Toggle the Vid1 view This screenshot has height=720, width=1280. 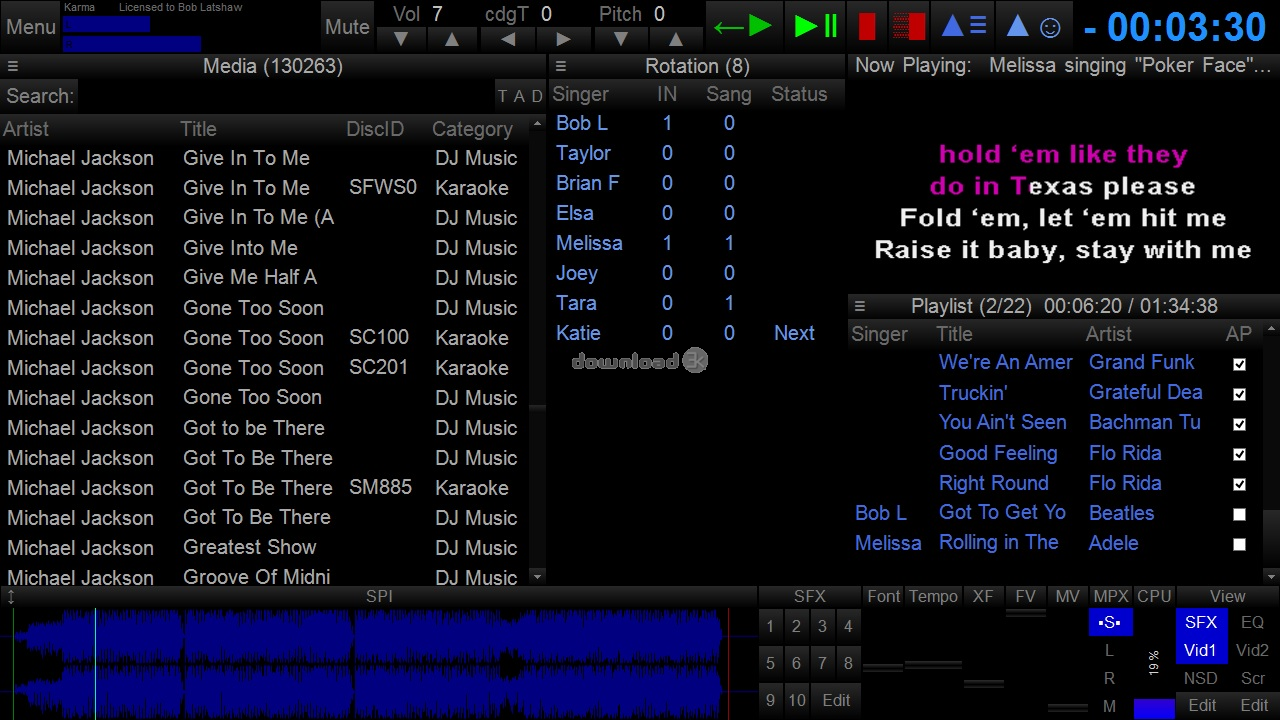(x=1201, y=650)
